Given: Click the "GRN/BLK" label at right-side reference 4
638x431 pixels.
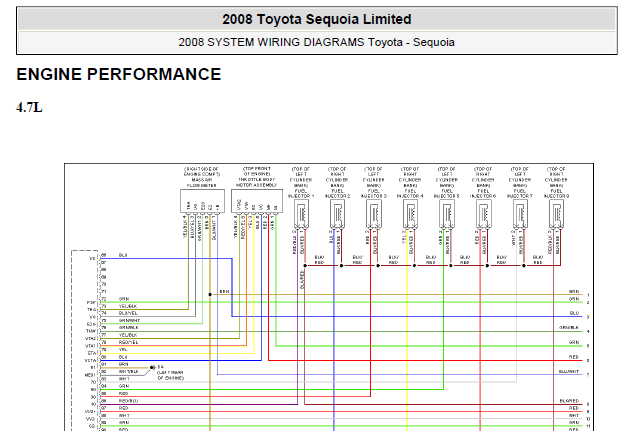Looking at the screenshot, I should (x=569, y=328).
